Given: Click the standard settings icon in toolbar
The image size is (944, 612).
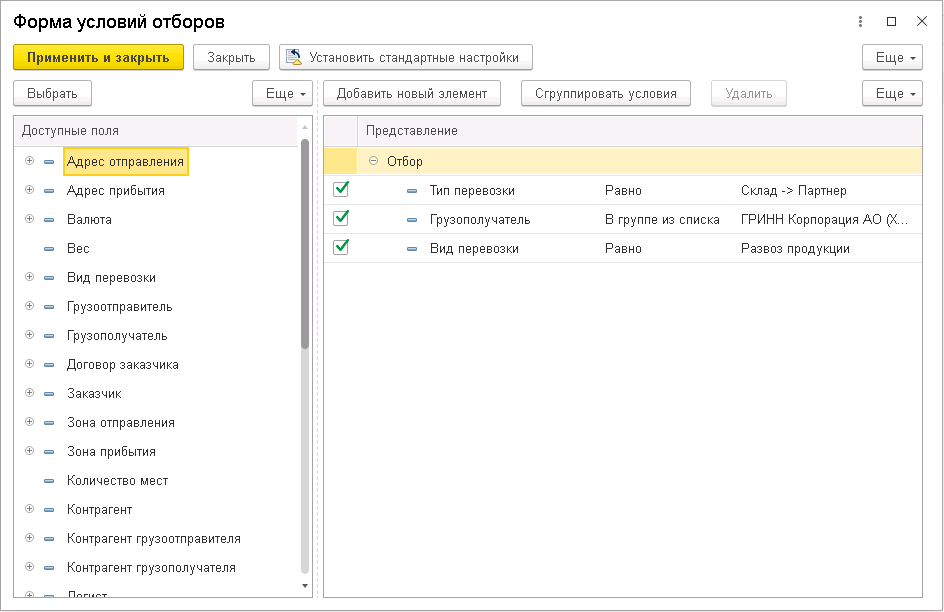Looking at the screenshot, I should 294,57.
